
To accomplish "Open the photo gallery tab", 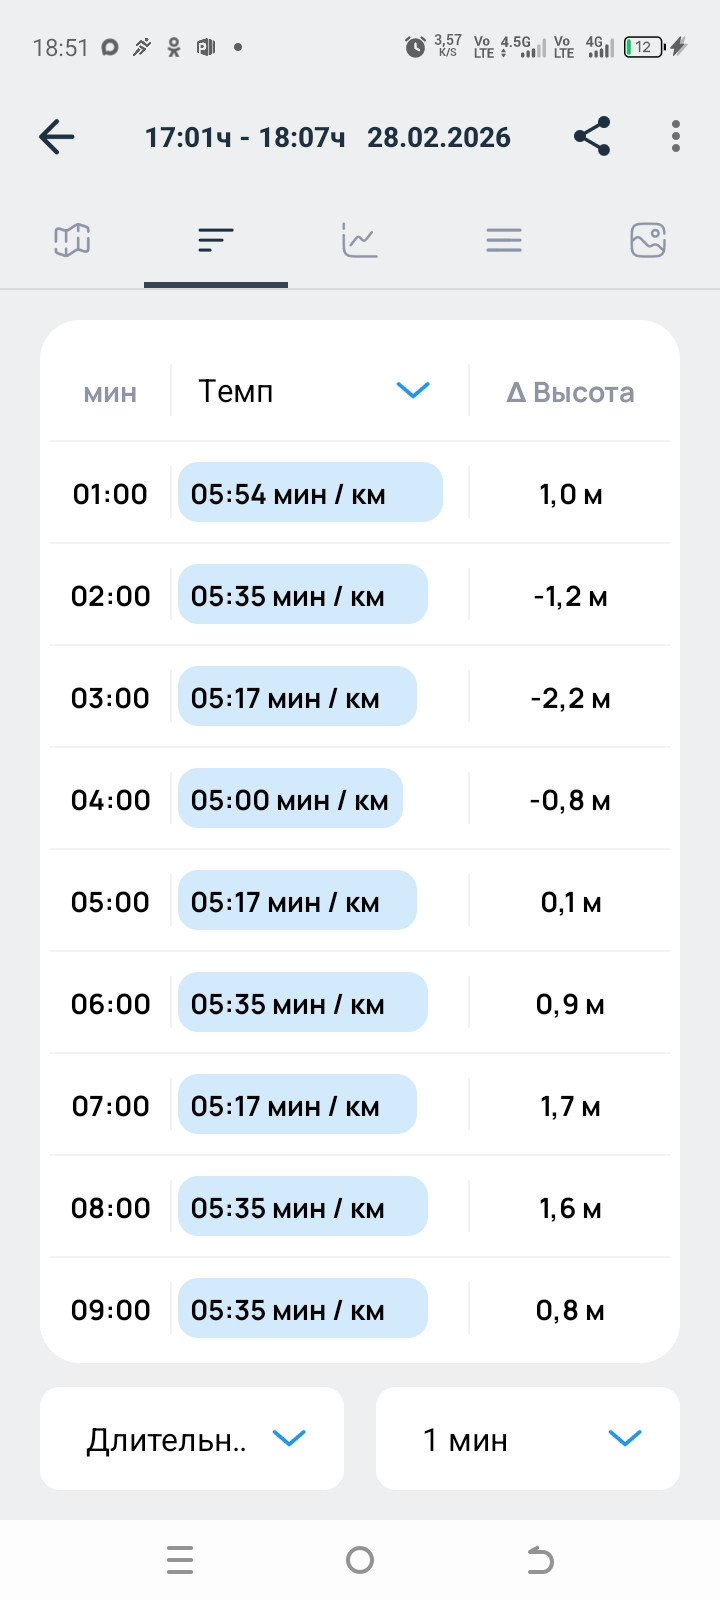I will coord(648,240).
